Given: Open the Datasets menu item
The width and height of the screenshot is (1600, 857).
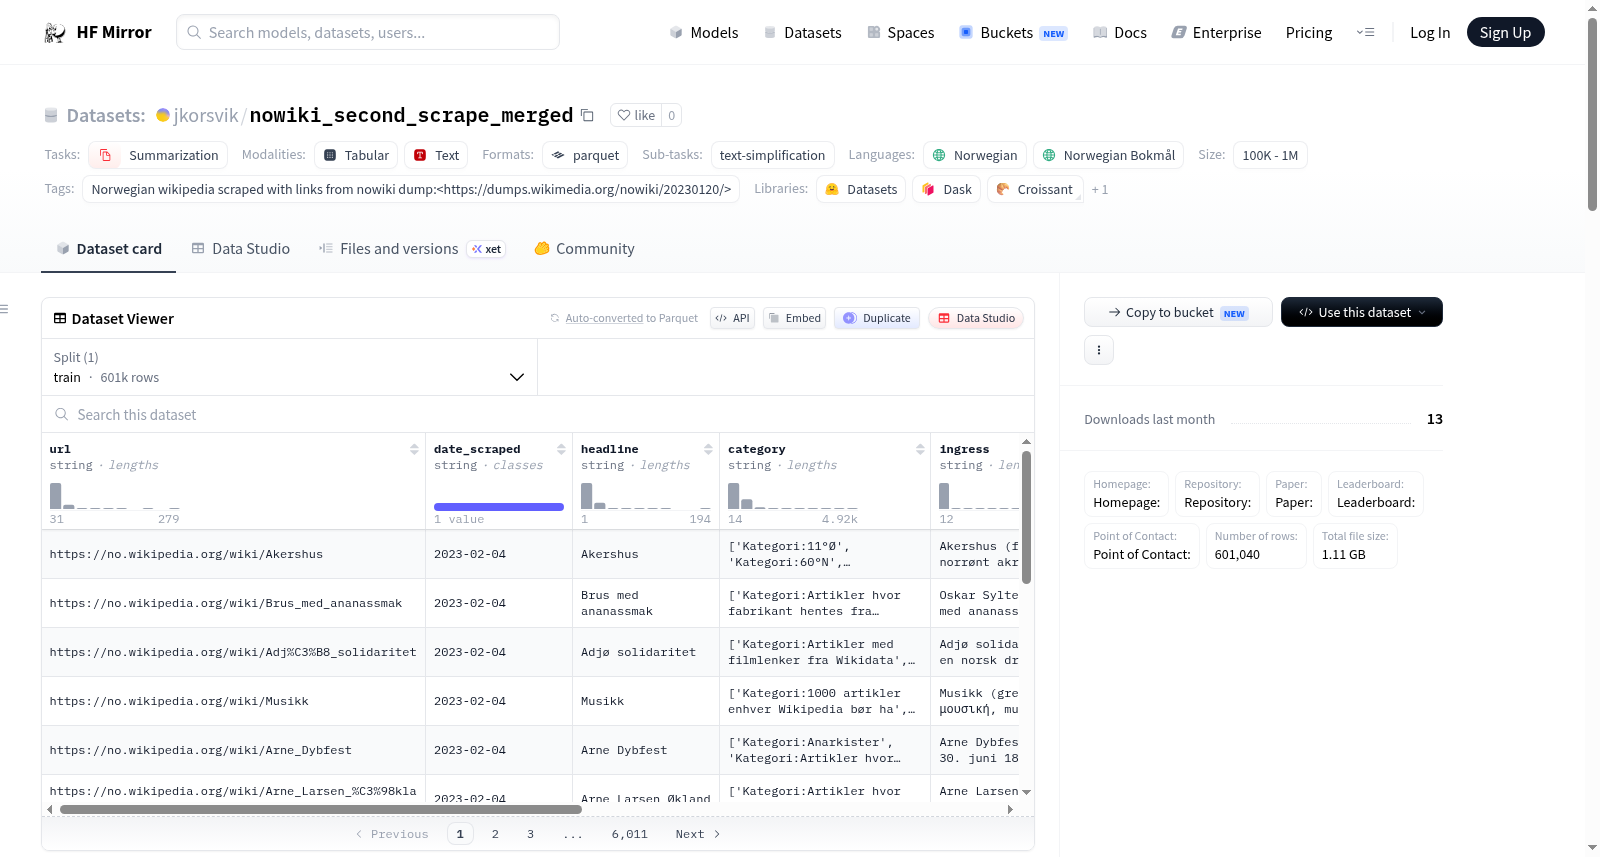Looking at the screenshot, I should 802,32.
